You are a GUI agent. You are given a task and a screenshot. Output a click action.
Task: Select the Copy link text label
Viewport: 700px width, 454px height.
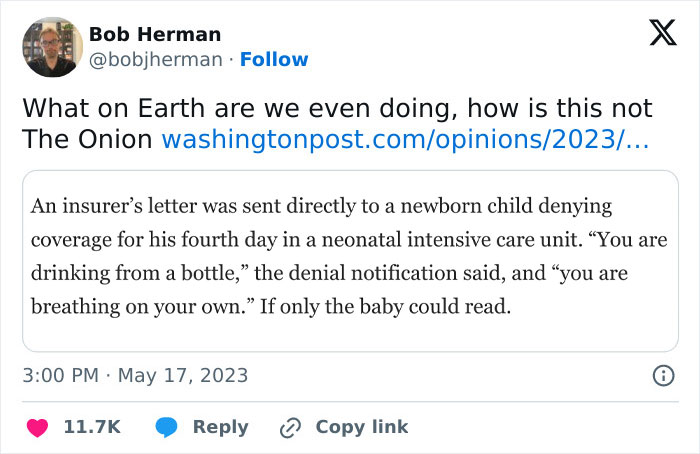pos(362,427)
